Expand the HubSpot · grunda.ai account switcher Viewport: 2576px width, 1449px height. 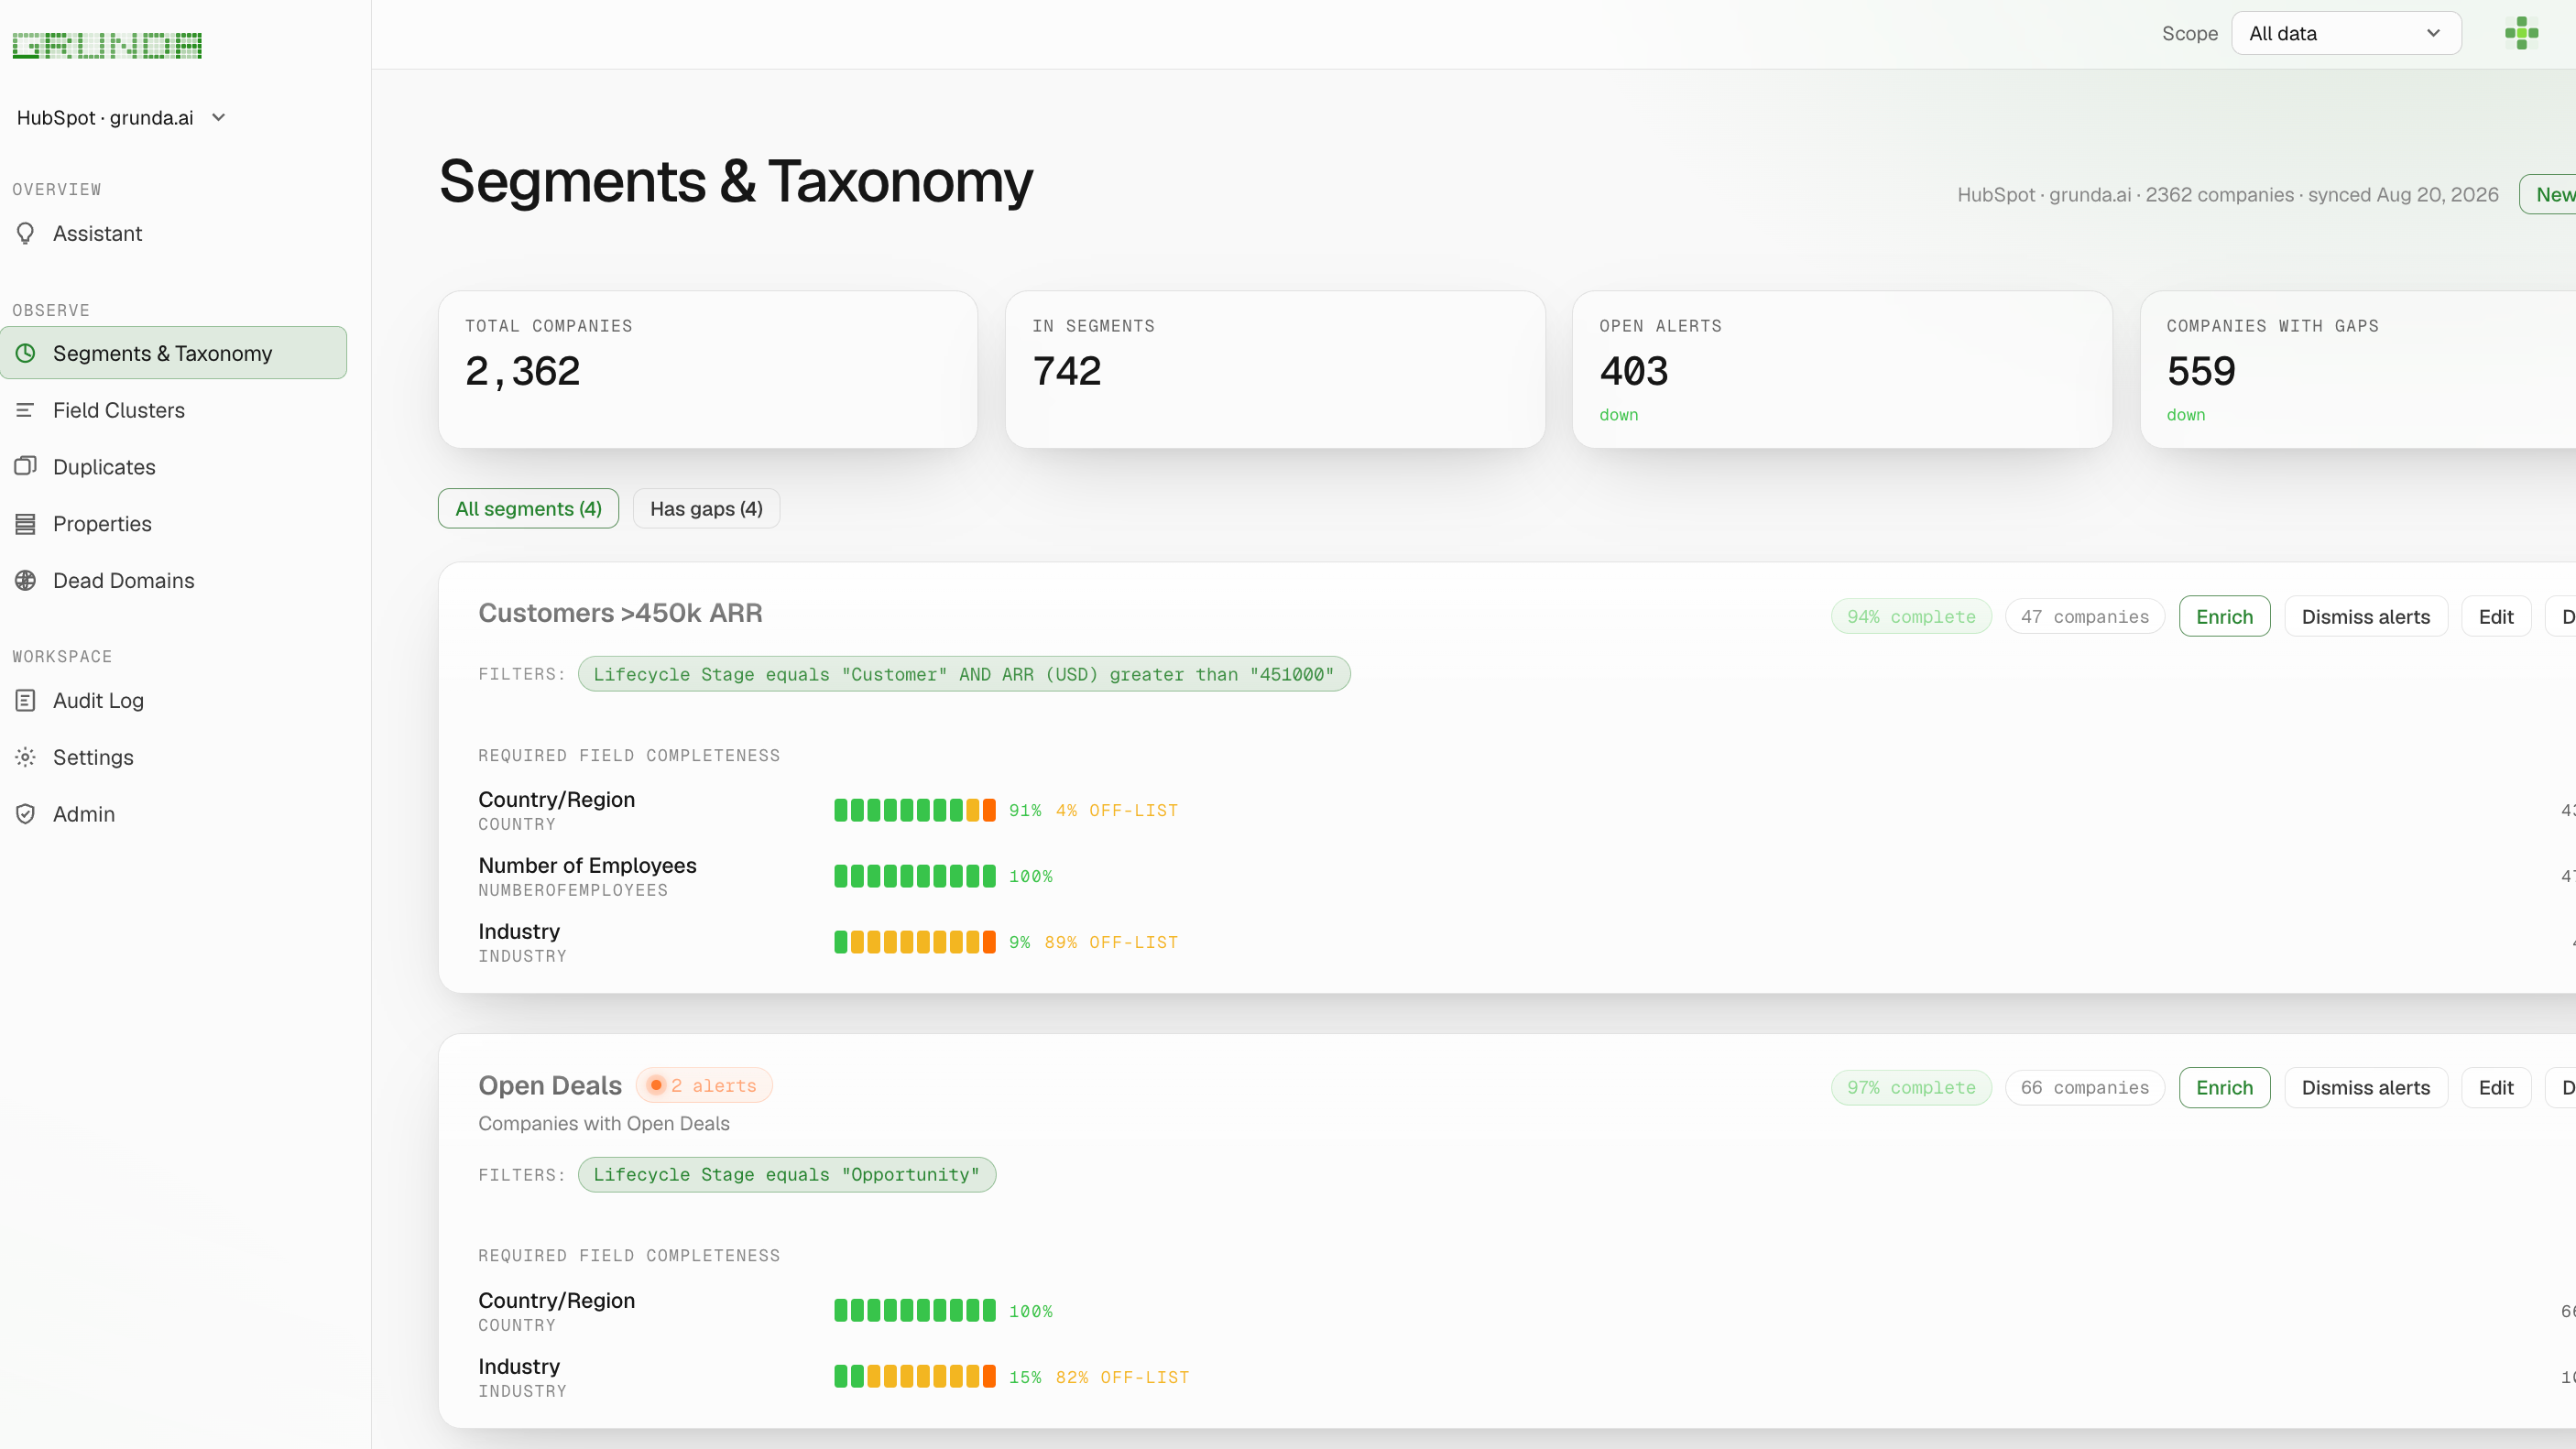[x=121, y=118]
